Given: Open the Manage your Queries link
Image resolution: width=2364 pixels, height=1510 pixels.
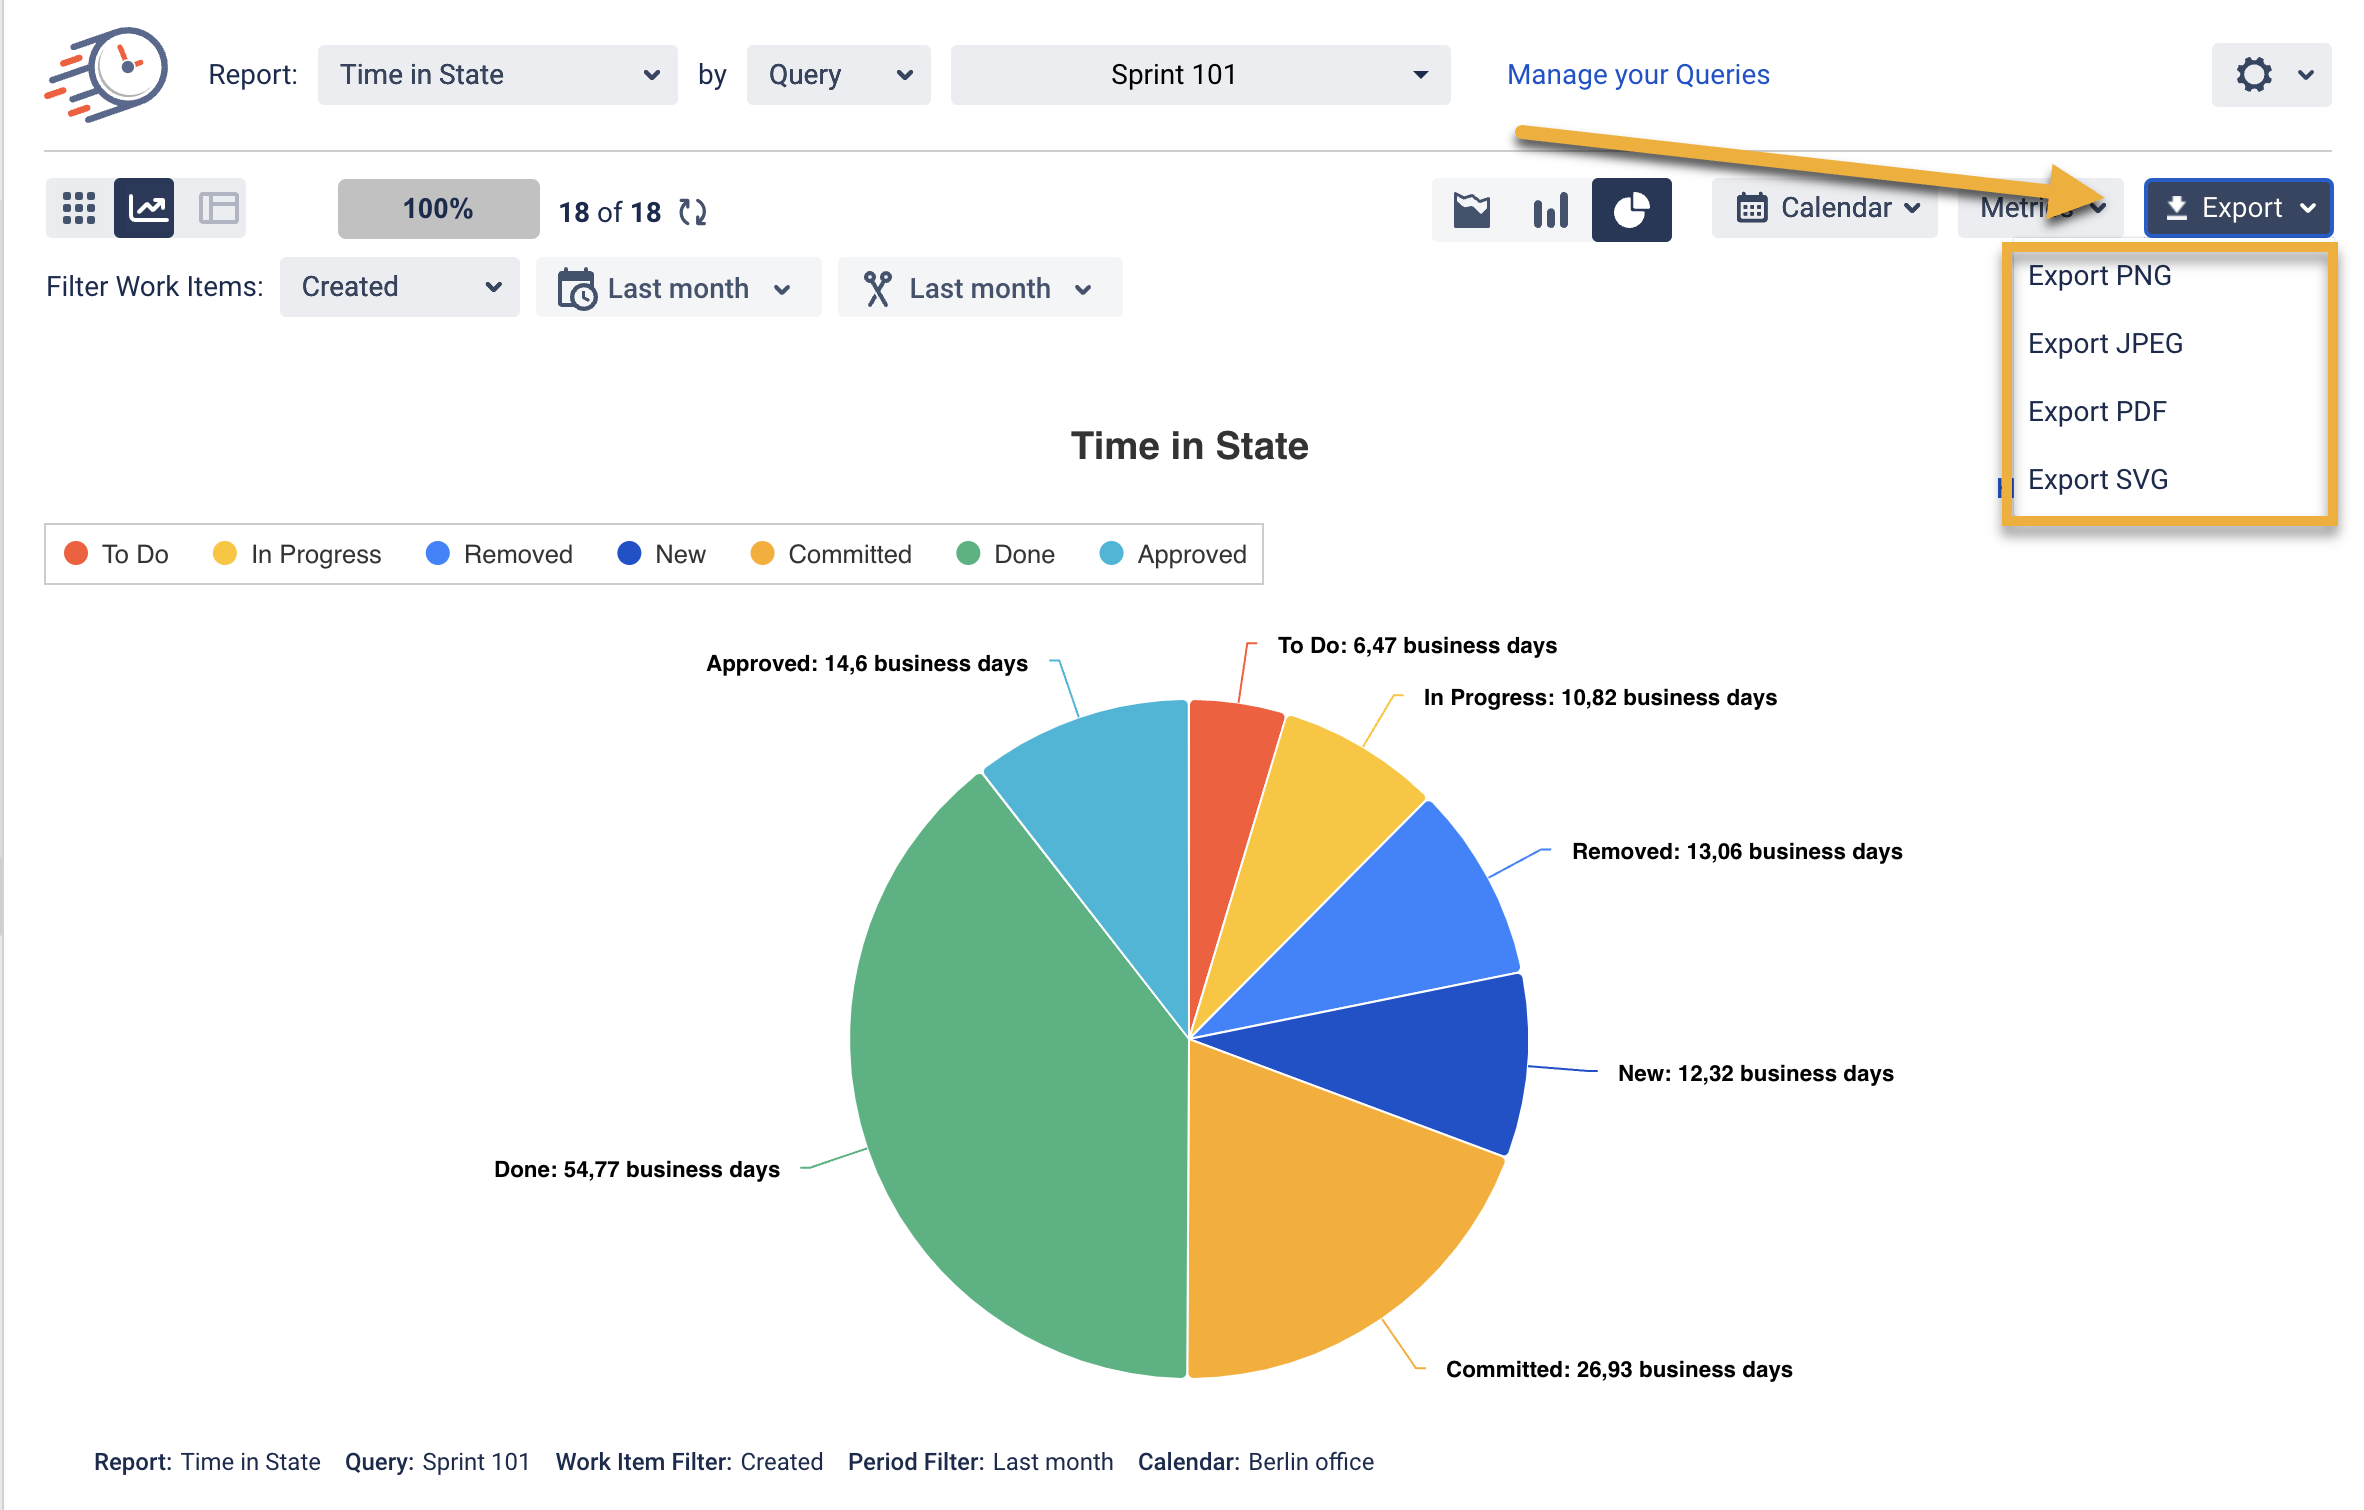Looking at the screenshot, I should 1637,75.
